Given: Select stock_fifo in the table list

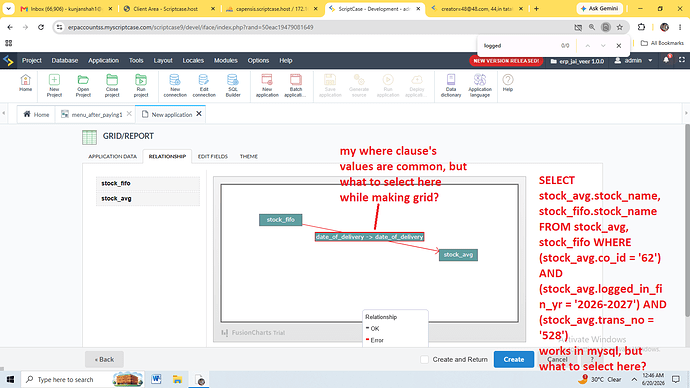Looking at the screenshot, I should pyautogui.click(x=148, y=183).
